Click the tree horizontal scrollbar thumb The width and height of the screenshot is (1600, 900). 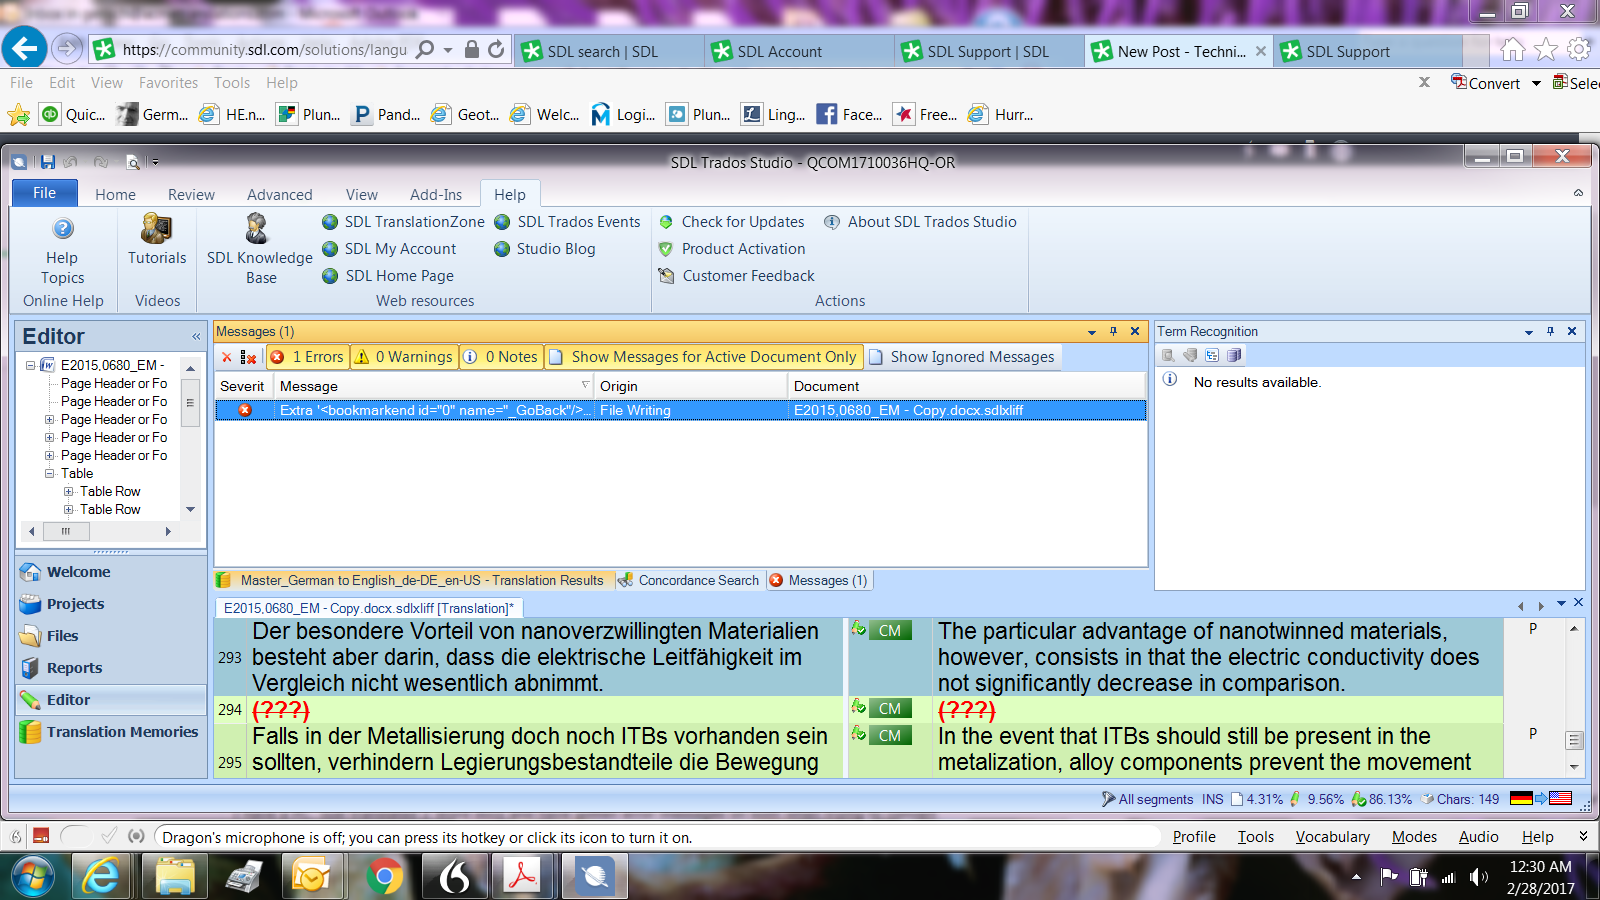pos(66,531)
